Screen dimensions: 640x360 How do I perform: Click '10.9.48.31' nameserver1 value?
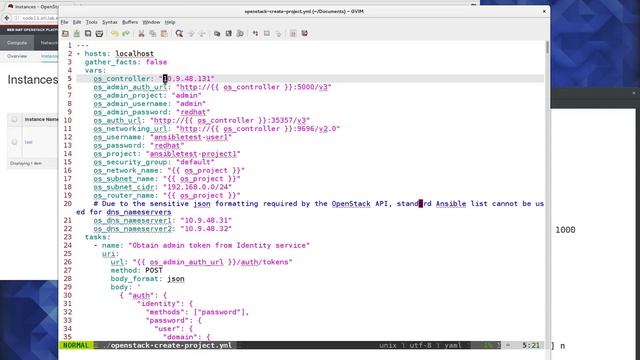coord(206,220)
